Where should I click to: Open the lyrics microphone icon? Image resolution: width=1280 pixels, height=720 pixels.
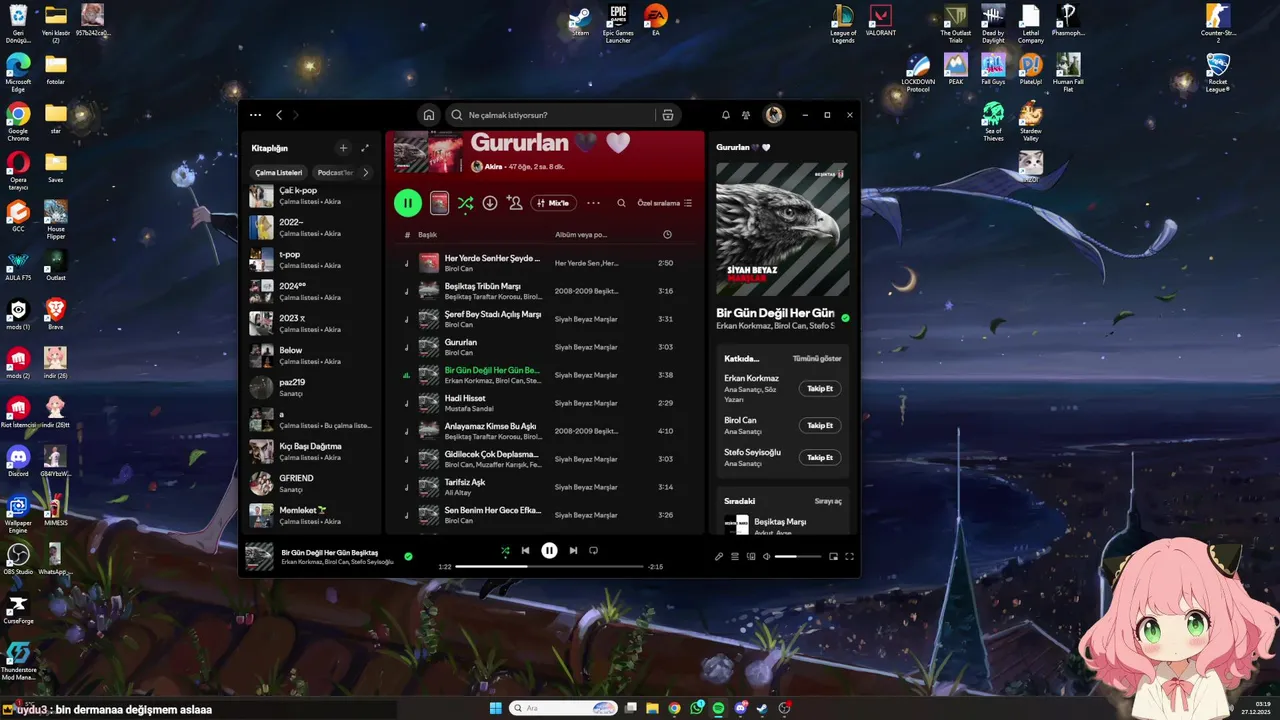(719, 556)
